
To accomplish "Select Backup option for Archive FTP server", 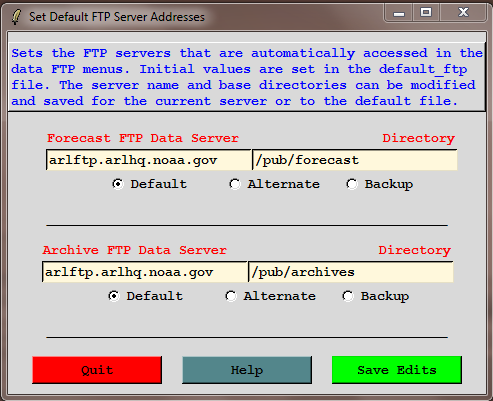I will pyautogui.click(x=348, y=296).
